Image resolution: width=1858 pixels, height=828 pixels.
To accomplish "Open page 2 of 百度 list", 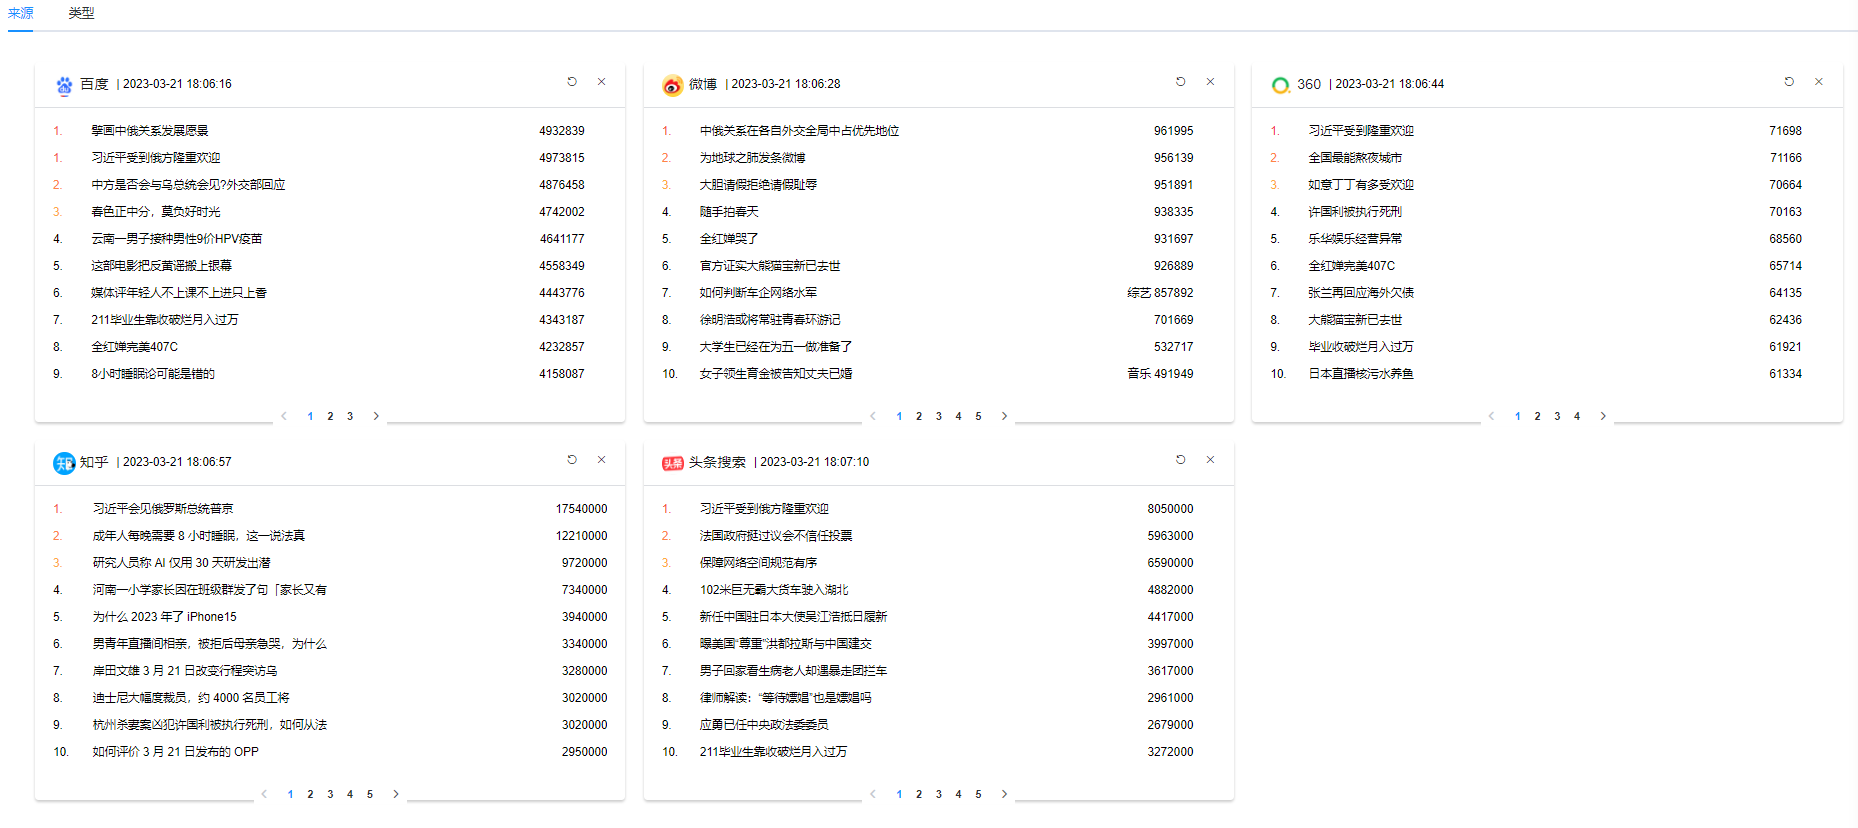I will tap(330, 416).
